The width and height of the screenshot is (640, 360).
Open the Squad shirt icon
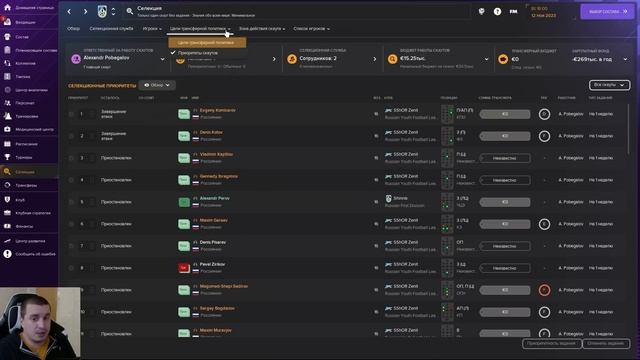click(x=7, y=37)
